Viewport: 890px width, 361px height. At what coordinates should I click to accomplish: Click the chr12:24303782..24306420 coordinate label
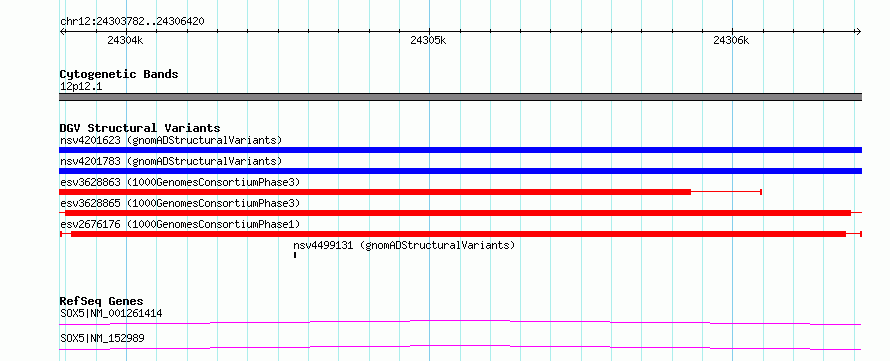point(132,22)
